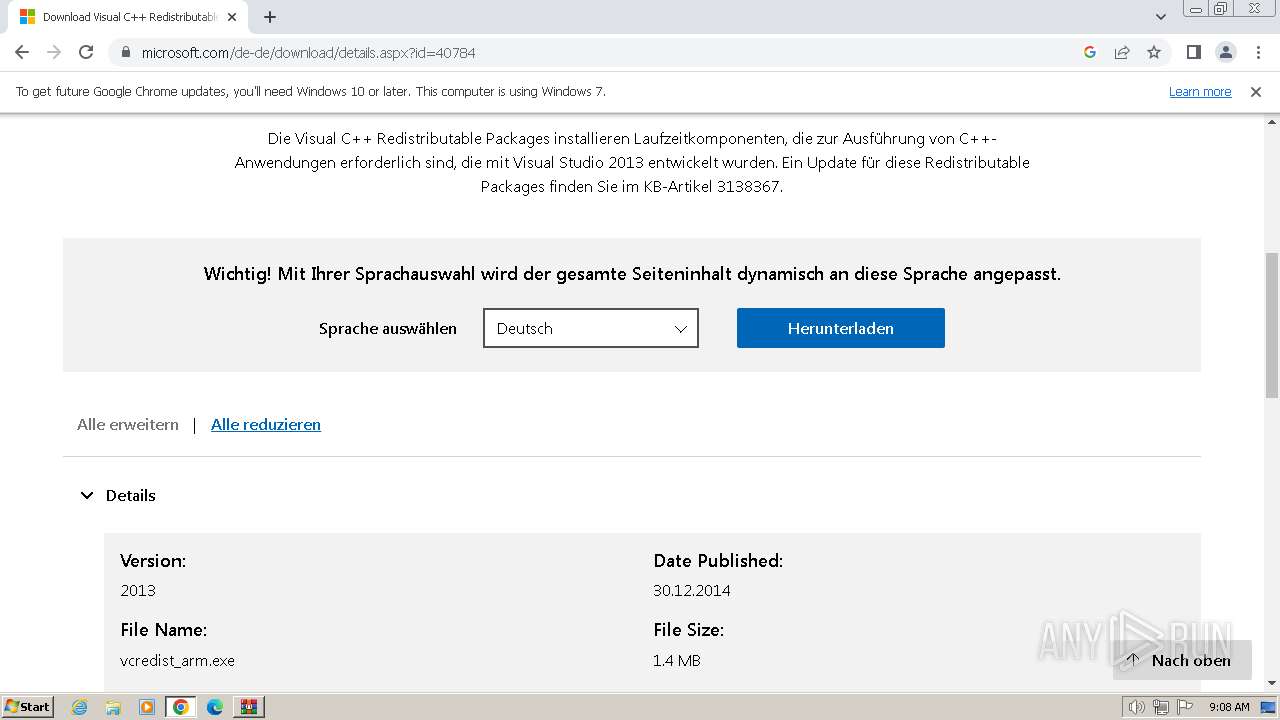1280x720 pixels.
Task: Open the Chrome profile menu
Action: pyautogui.click(x=1225, y=52)
